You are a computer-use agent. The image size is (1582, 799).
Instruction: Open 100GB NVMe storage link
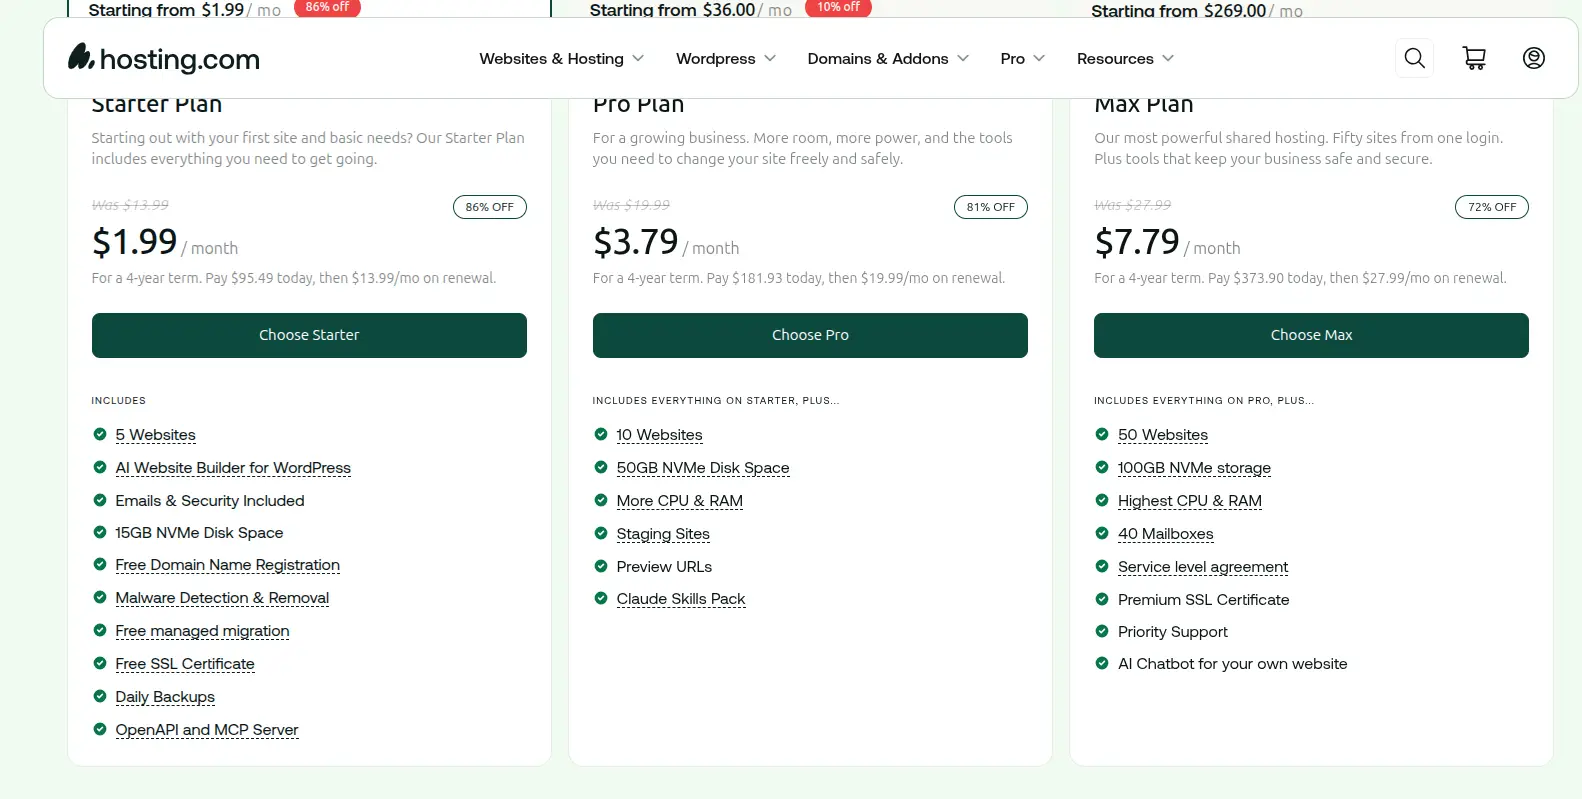(1194, 468)
